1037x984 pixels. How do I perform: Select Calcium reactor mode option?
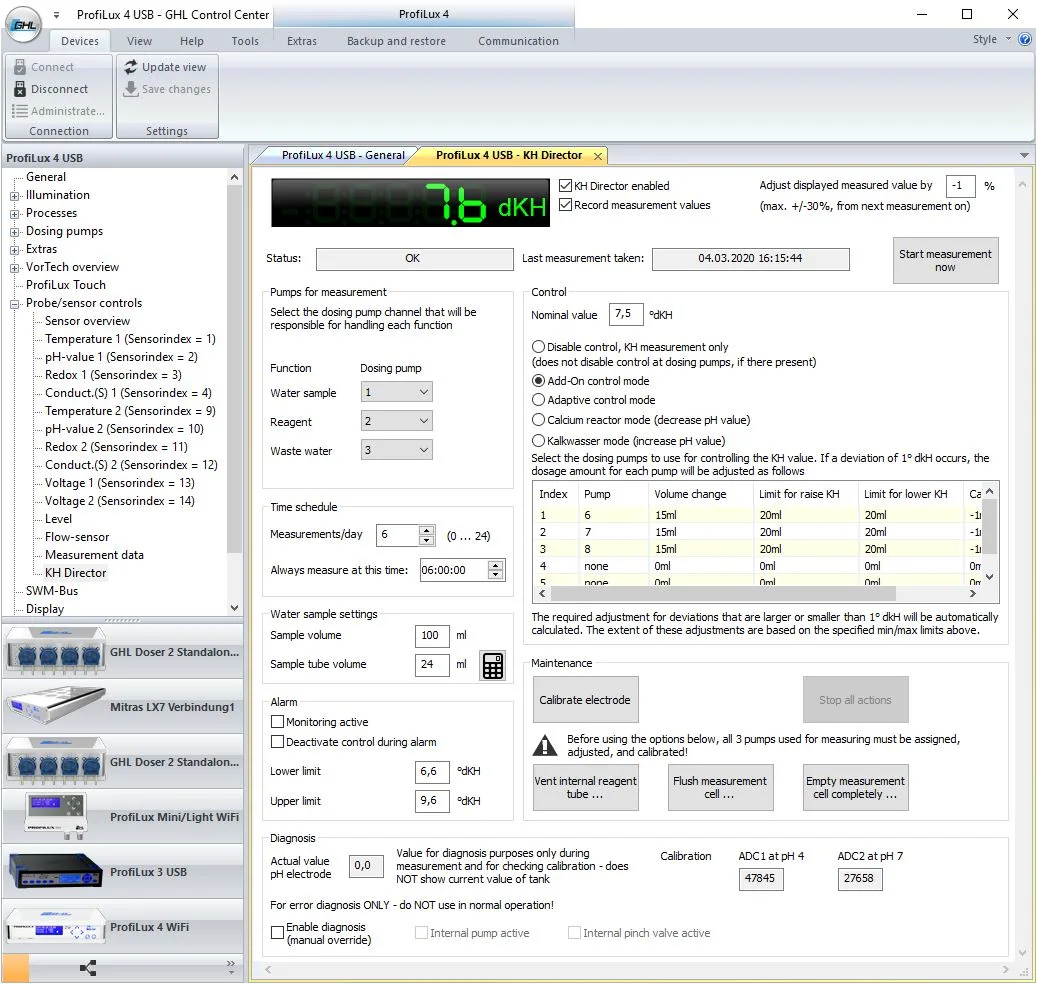[538, 420]
